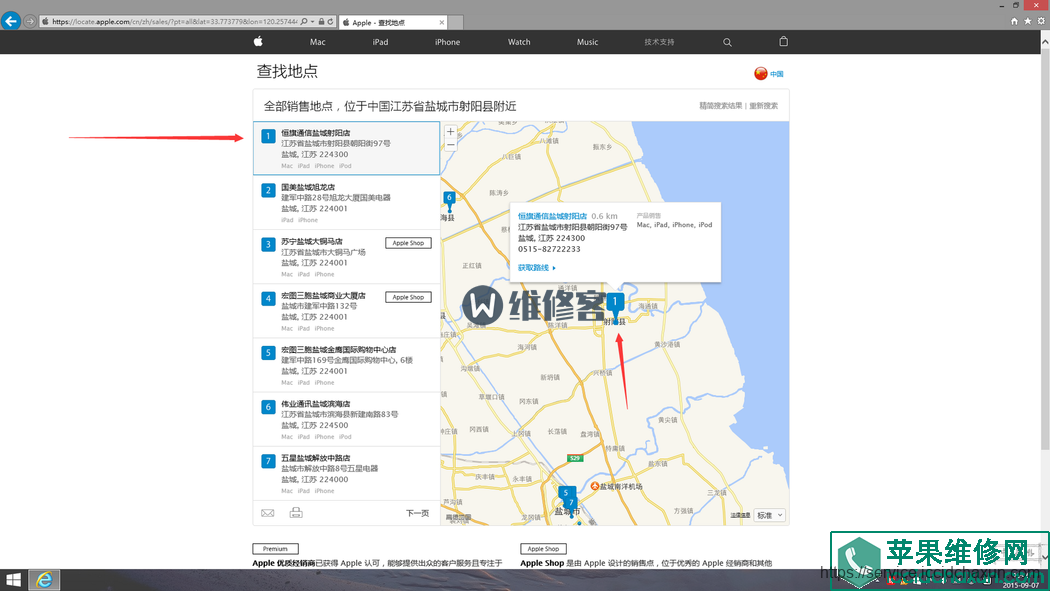The height and width of the screenshot is (591, 1050).
Task: Refresh the page in address bar
Action: [x=330, y=21]
